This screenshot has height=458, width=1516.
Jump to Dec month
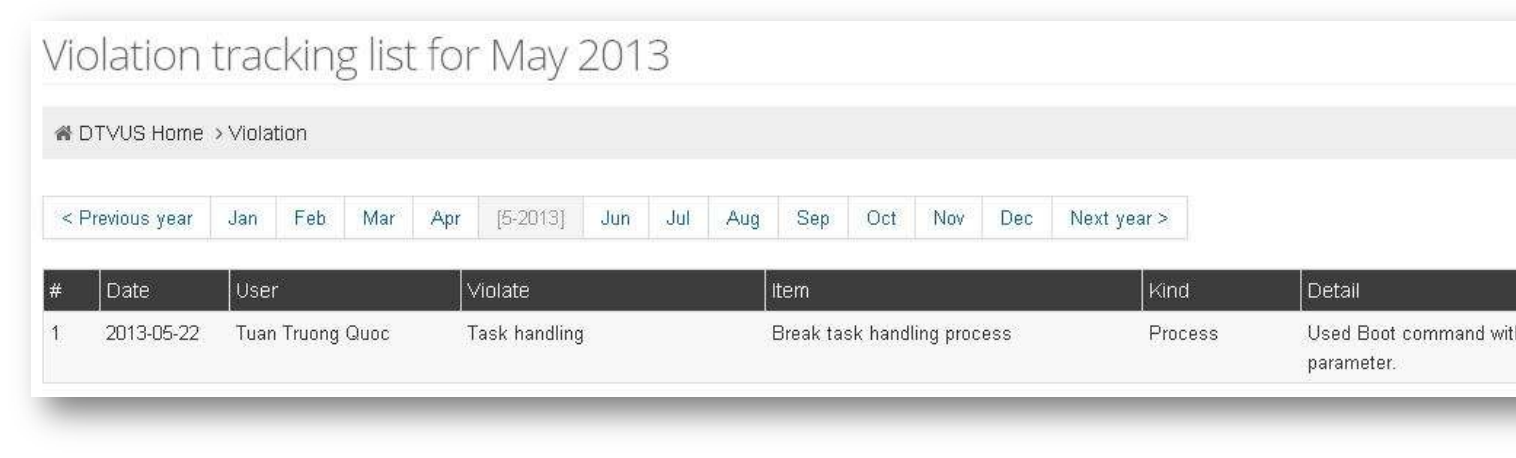point(1016,218)
